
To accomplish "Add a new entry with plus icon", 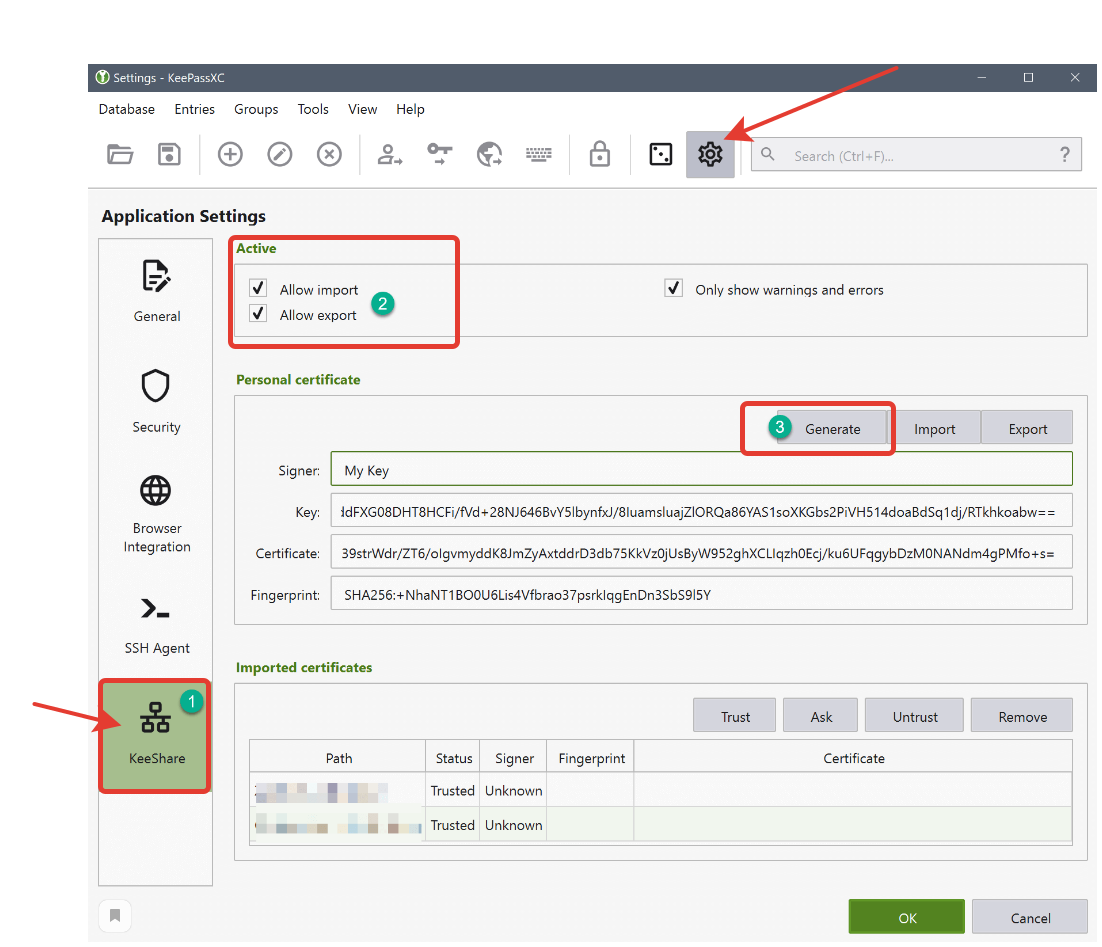I will point(230,154).
